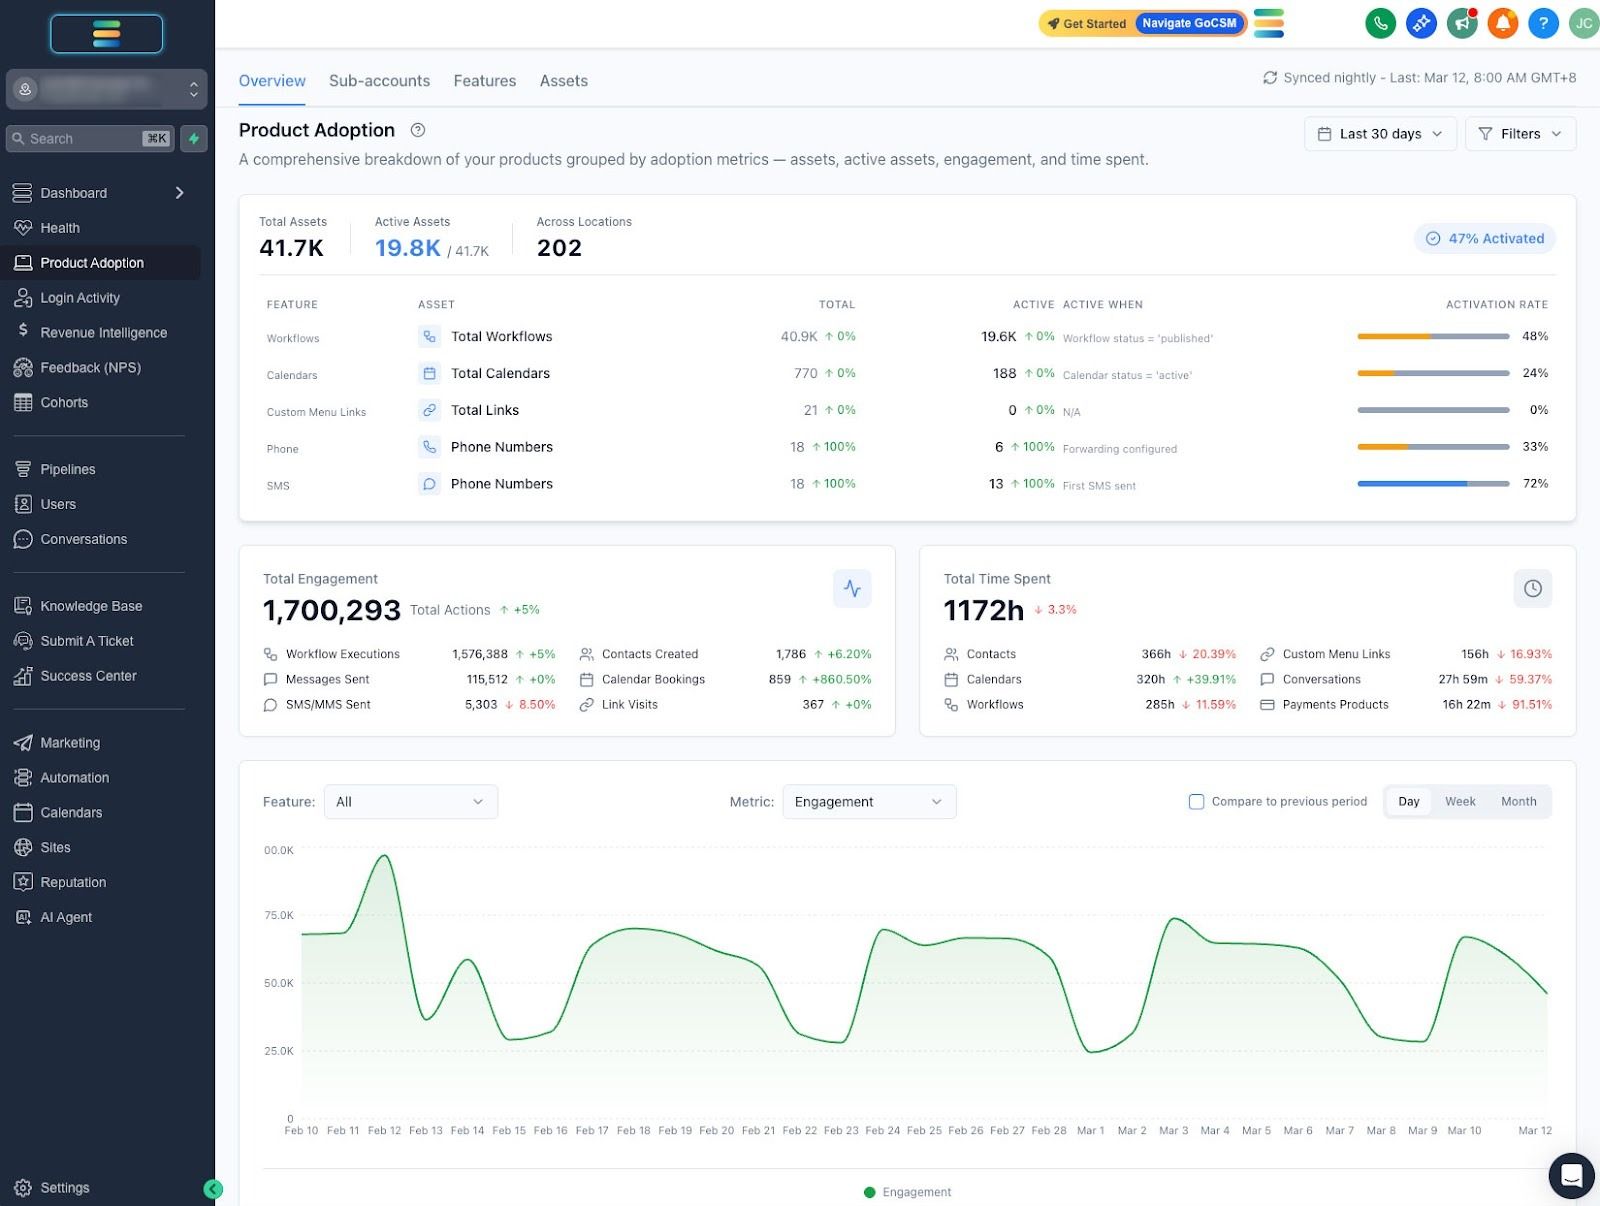The image size is (1600, 1206).
Task: Open the Last 30 days date dropdown
Action: pyautogui.click(x=1380, y=134)
